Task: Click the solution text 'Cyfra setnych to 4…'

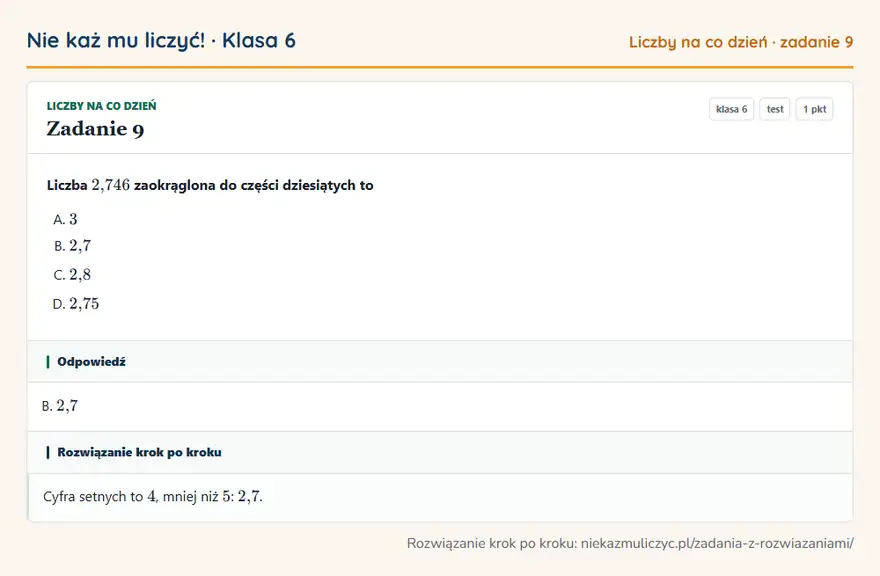Action: (153, 496)
